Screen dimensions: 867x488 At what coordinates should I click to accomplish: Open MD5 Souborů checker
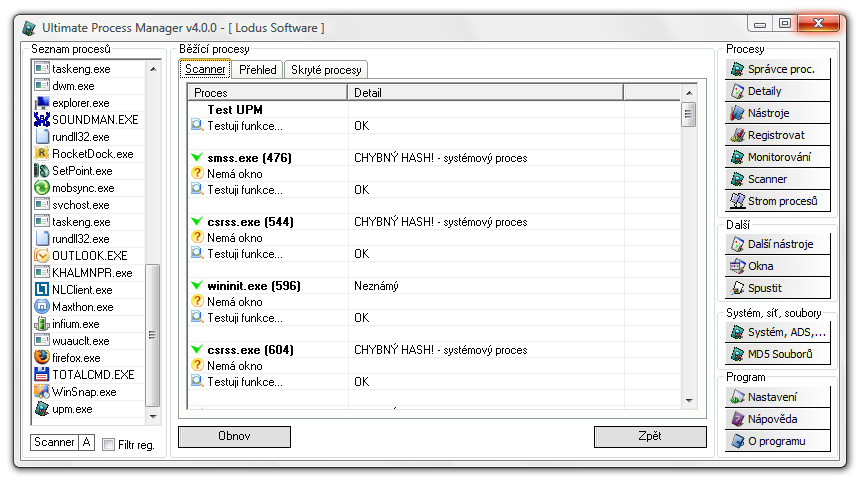tap(777, 354)
